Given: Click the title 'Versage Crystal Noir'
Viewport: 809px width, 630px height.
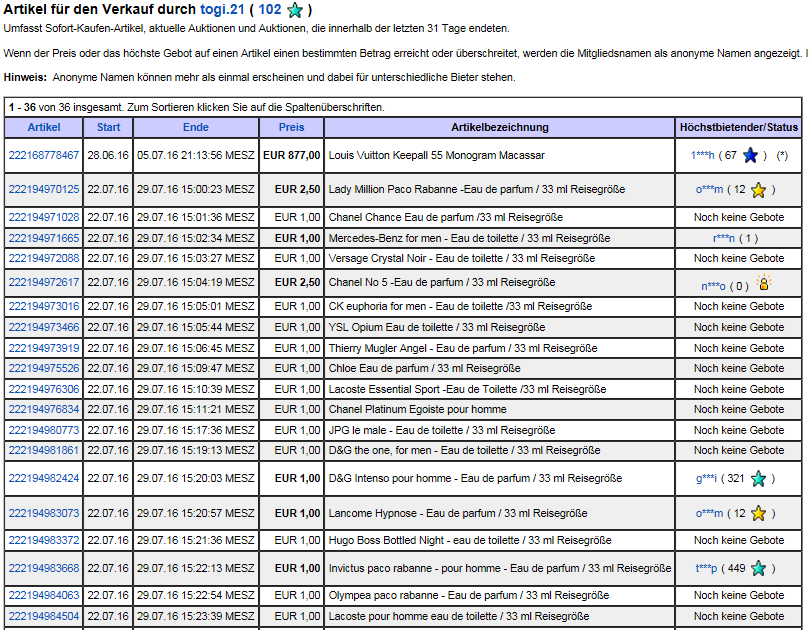Looking at the screenshot, I should pos(378,258).
